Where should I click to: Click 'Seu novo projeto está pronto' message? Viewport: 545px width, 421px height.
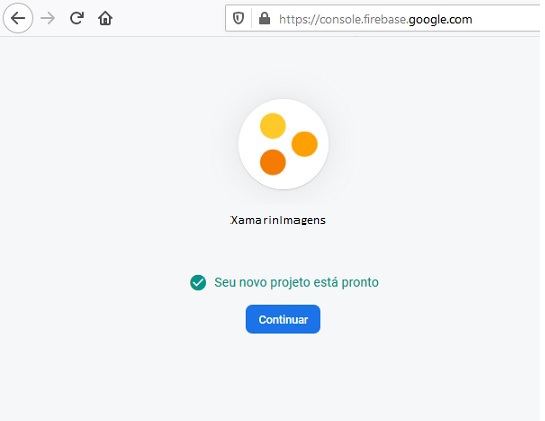(296, 282)
